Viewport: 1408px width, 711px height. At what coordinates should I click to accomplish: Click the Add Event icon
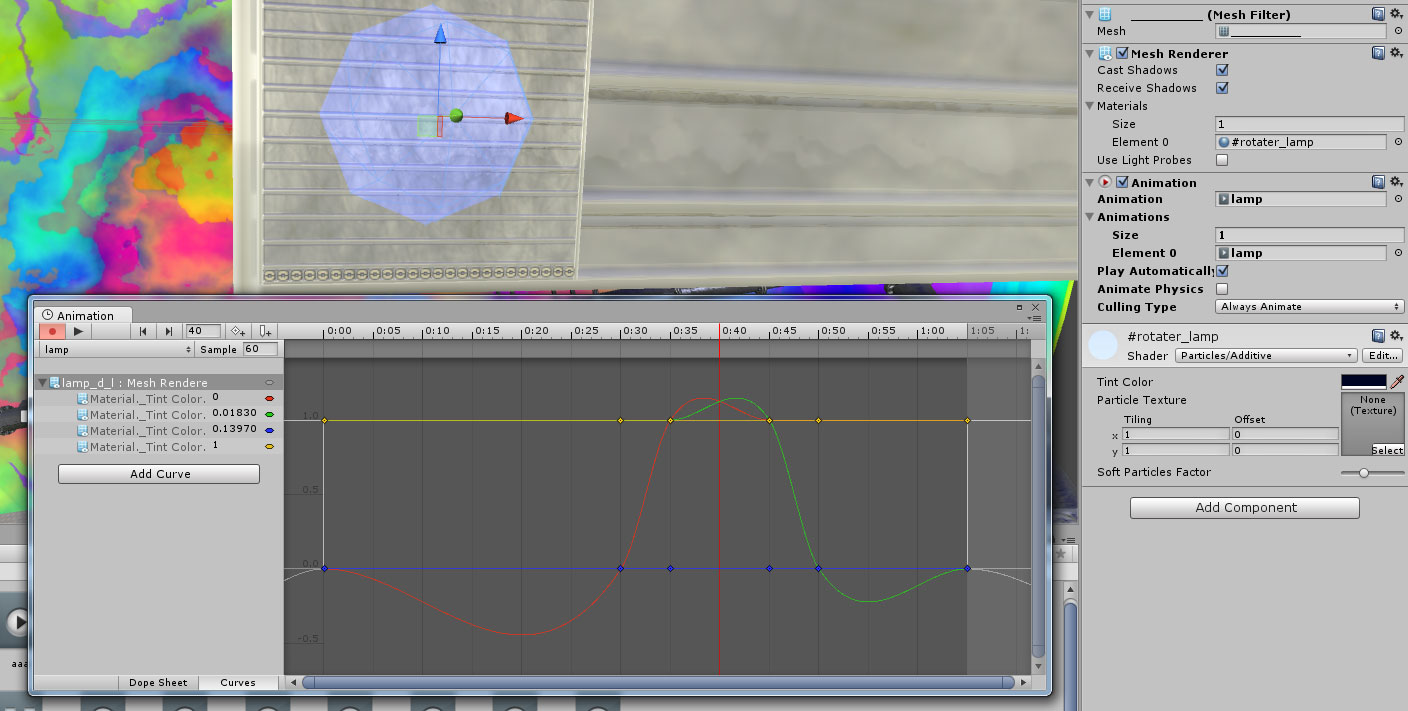[x=264, y=331]
